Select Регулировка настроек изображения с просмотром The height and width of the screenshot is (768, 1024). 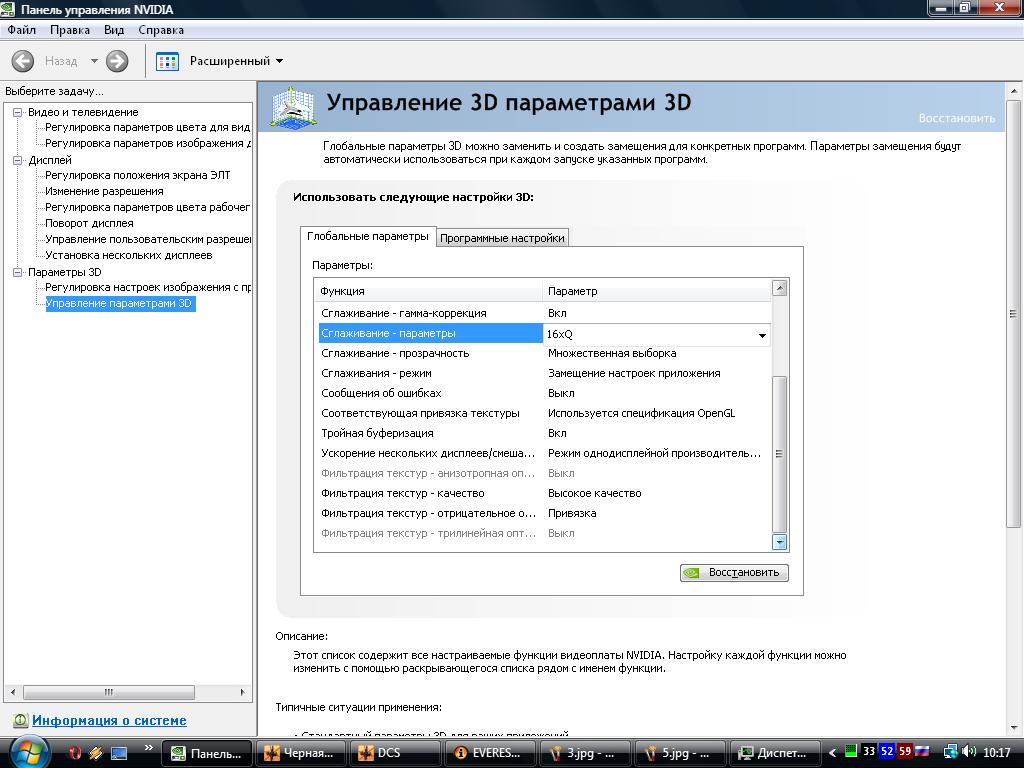(148, 287)
